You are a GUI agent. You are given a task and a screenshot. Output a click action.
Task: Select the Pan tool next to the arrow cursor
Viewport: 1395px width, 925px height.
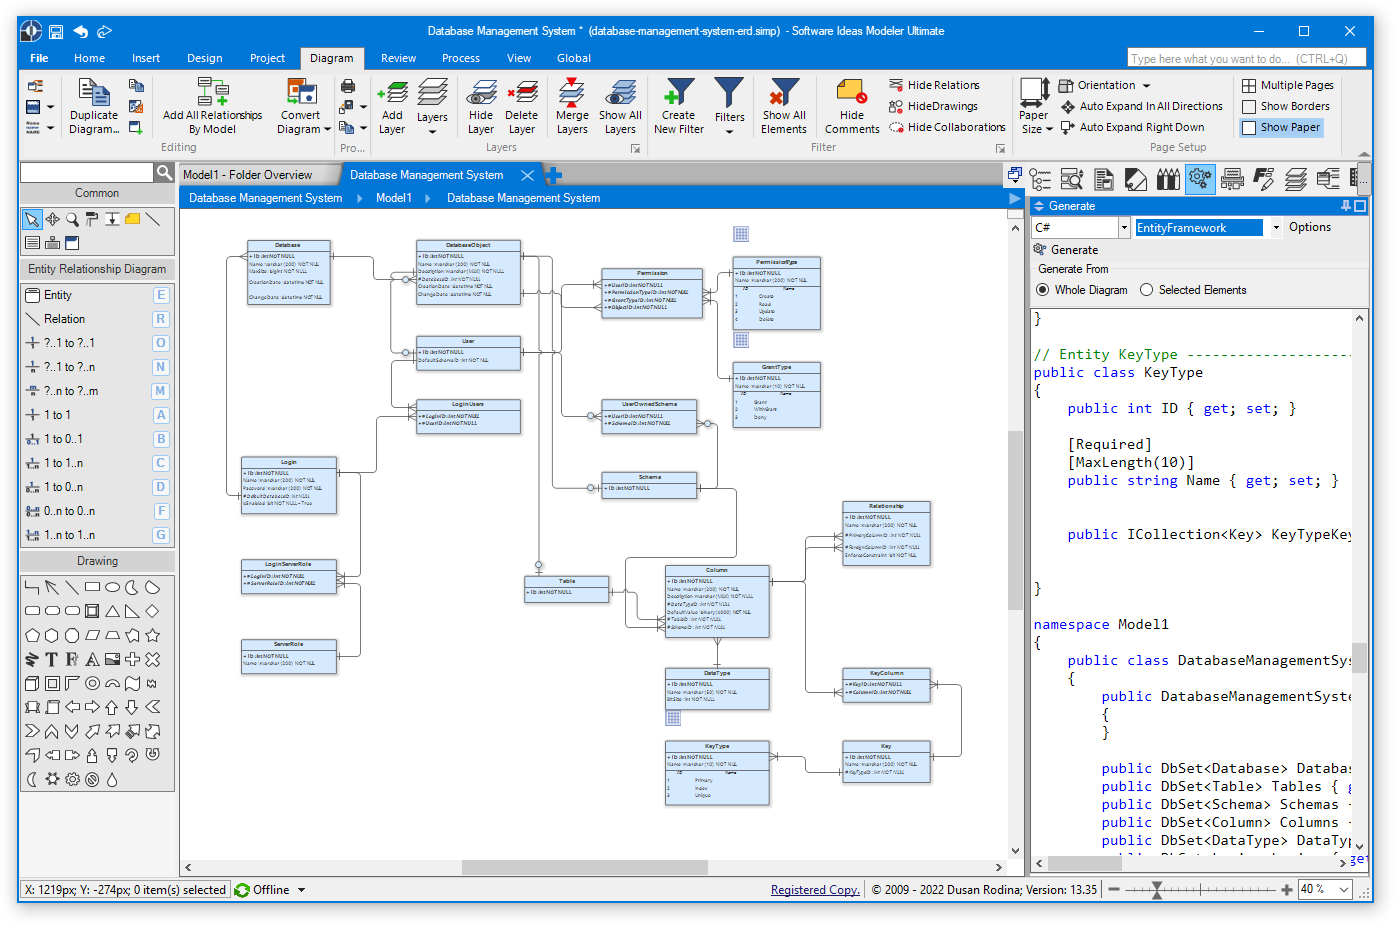[x=53, y=219]
